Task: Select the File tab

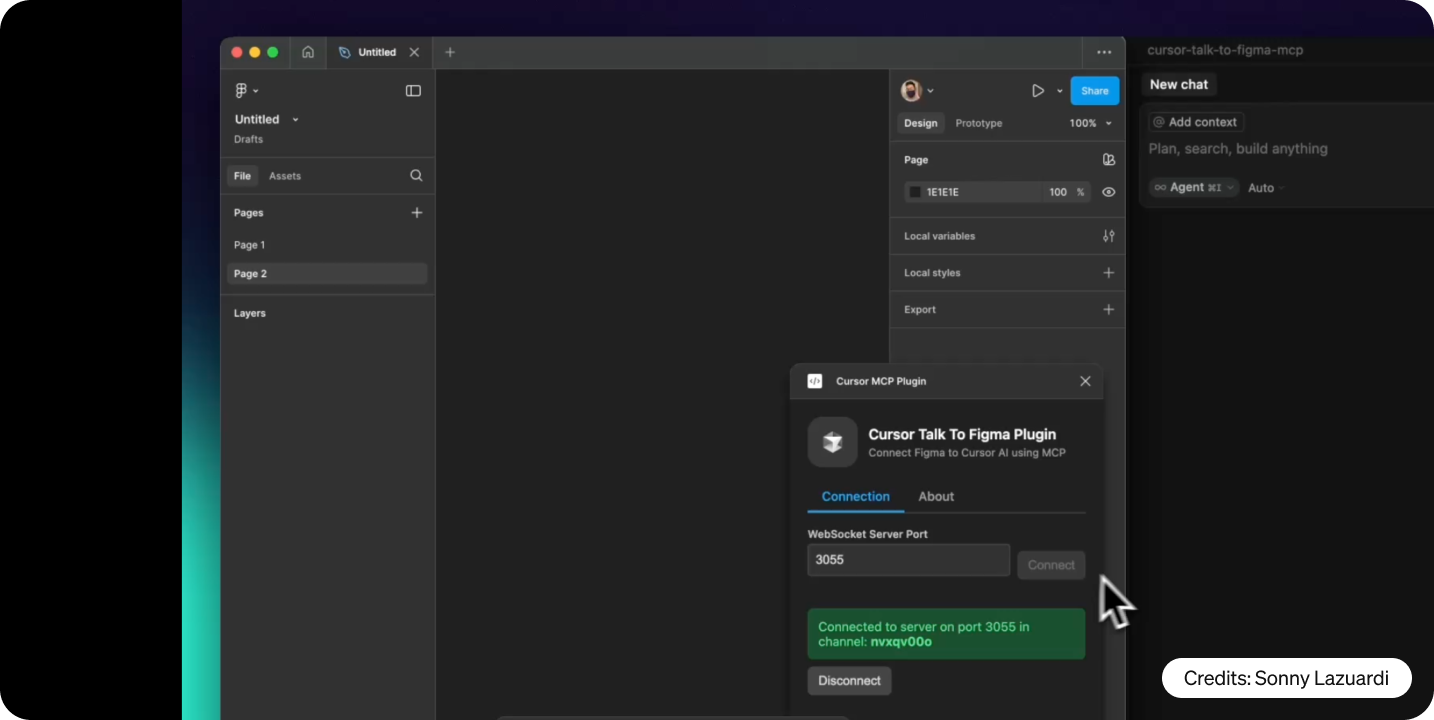Action: point(242,176)
